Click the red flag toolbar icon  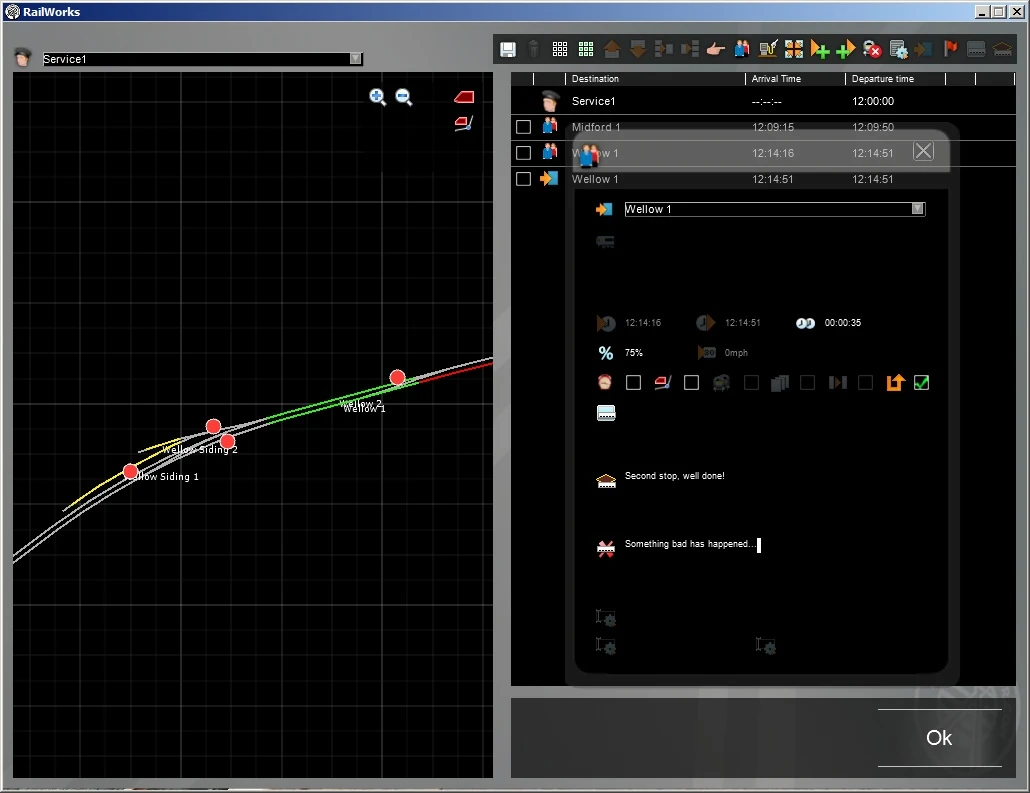click(x=950, y=49)
